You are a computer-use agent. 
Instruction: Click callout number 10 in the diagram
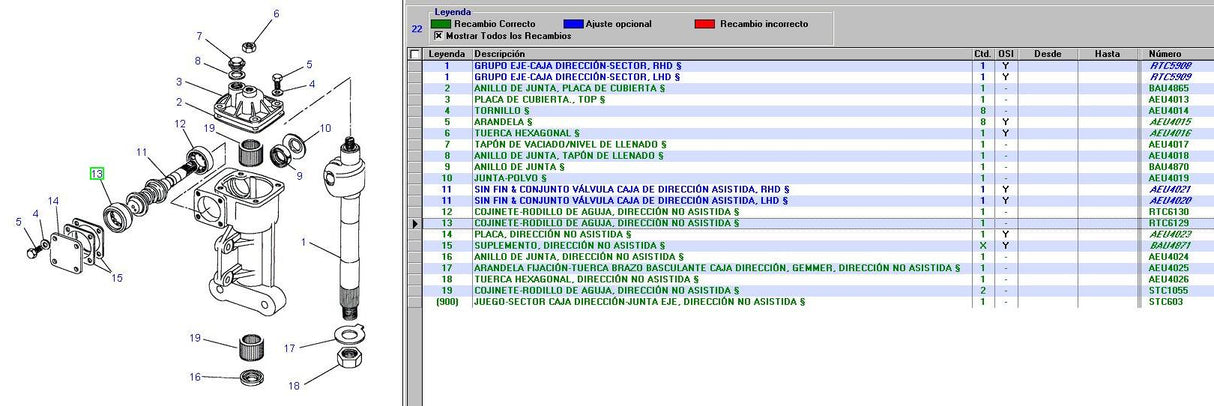pyautogui.click(x=325, y=129)
